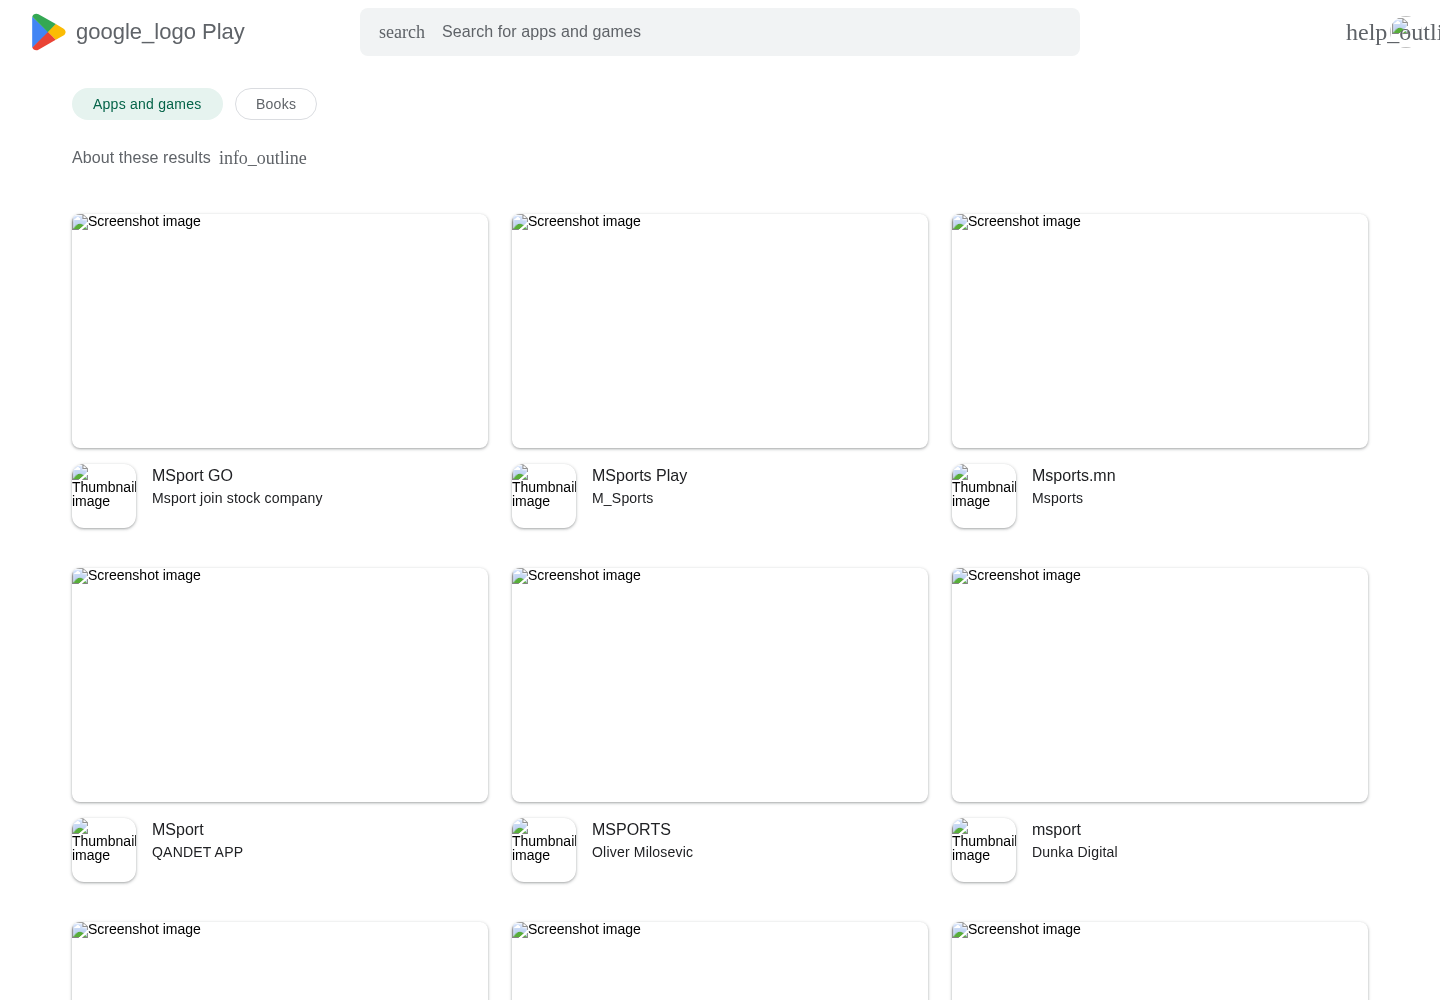1440x1000 pixels.
Task: Click the About these results text
Action: click(141, 158)
